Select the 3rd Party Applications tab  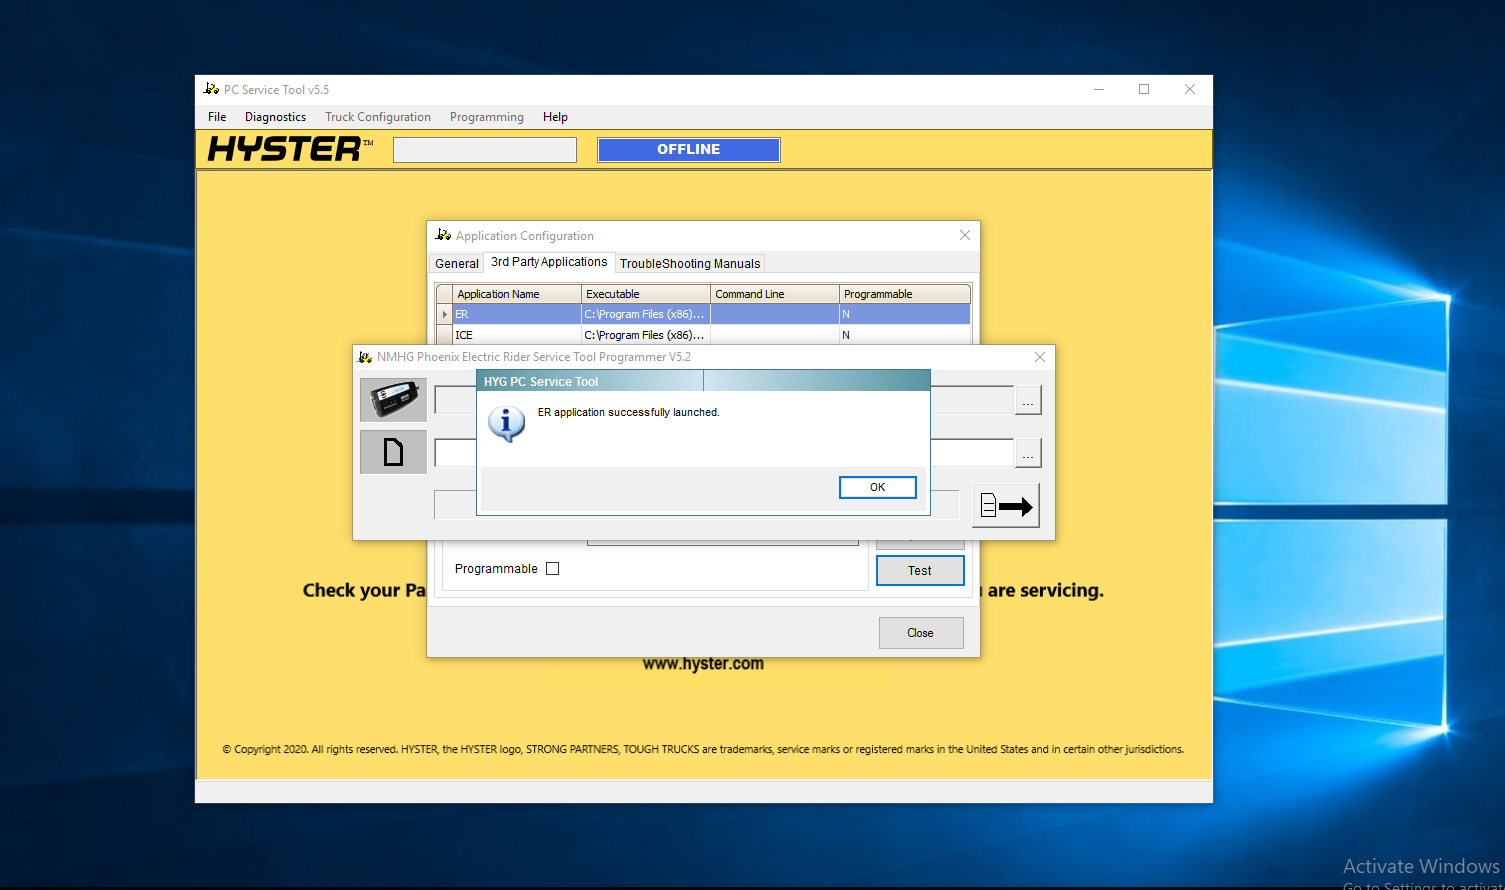click(549, 262)
